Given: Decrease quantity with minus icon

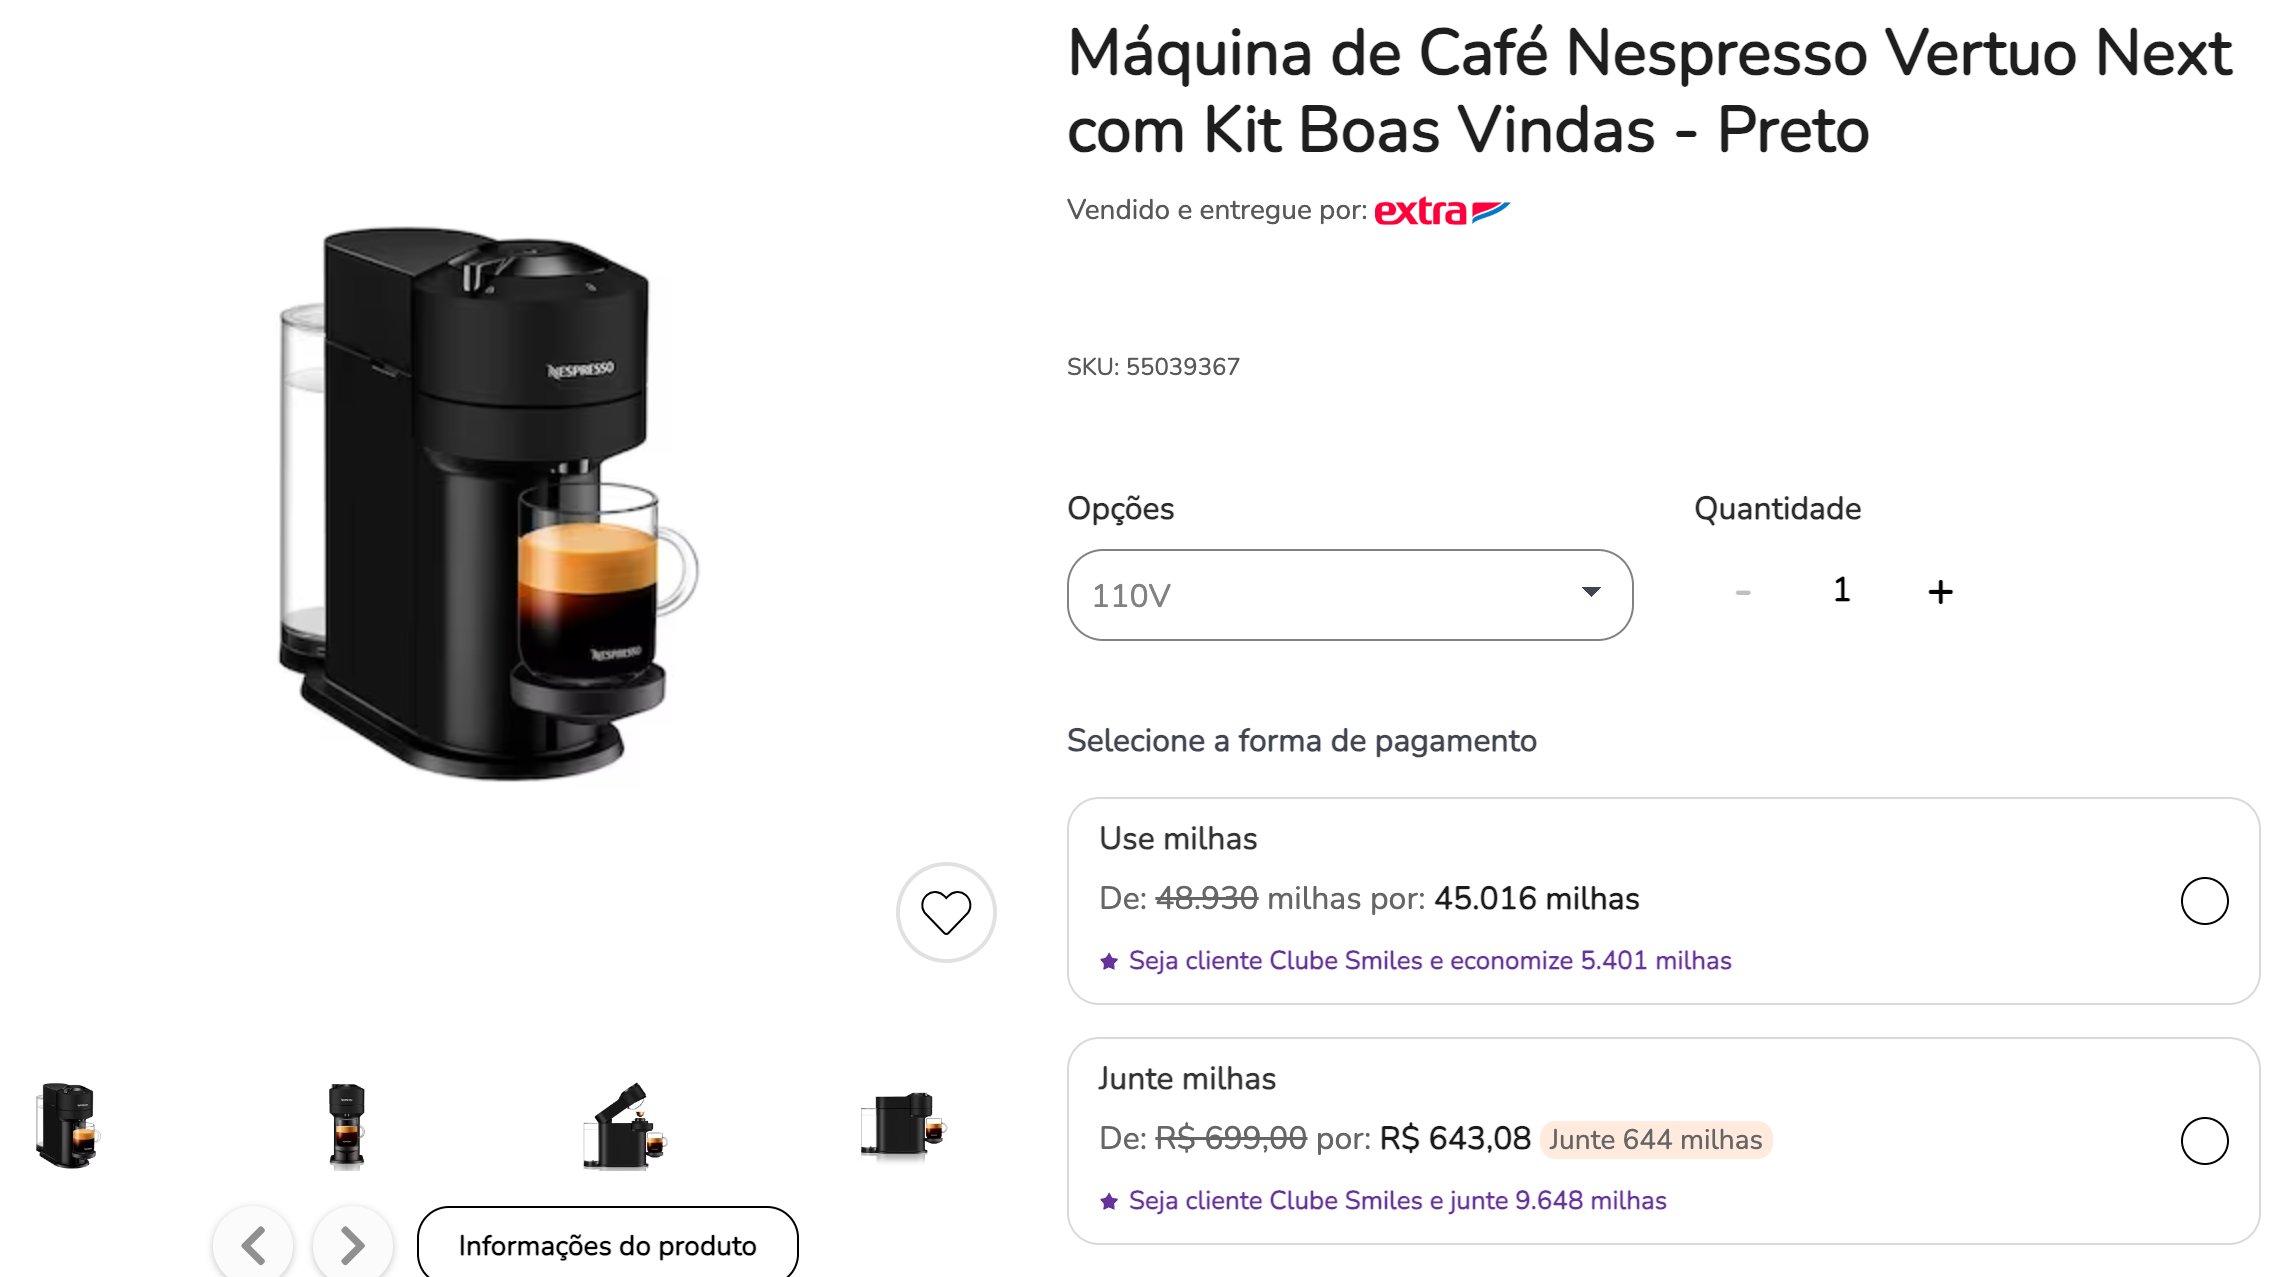Looking at the screenshot, I should [x=1743, y=592].
